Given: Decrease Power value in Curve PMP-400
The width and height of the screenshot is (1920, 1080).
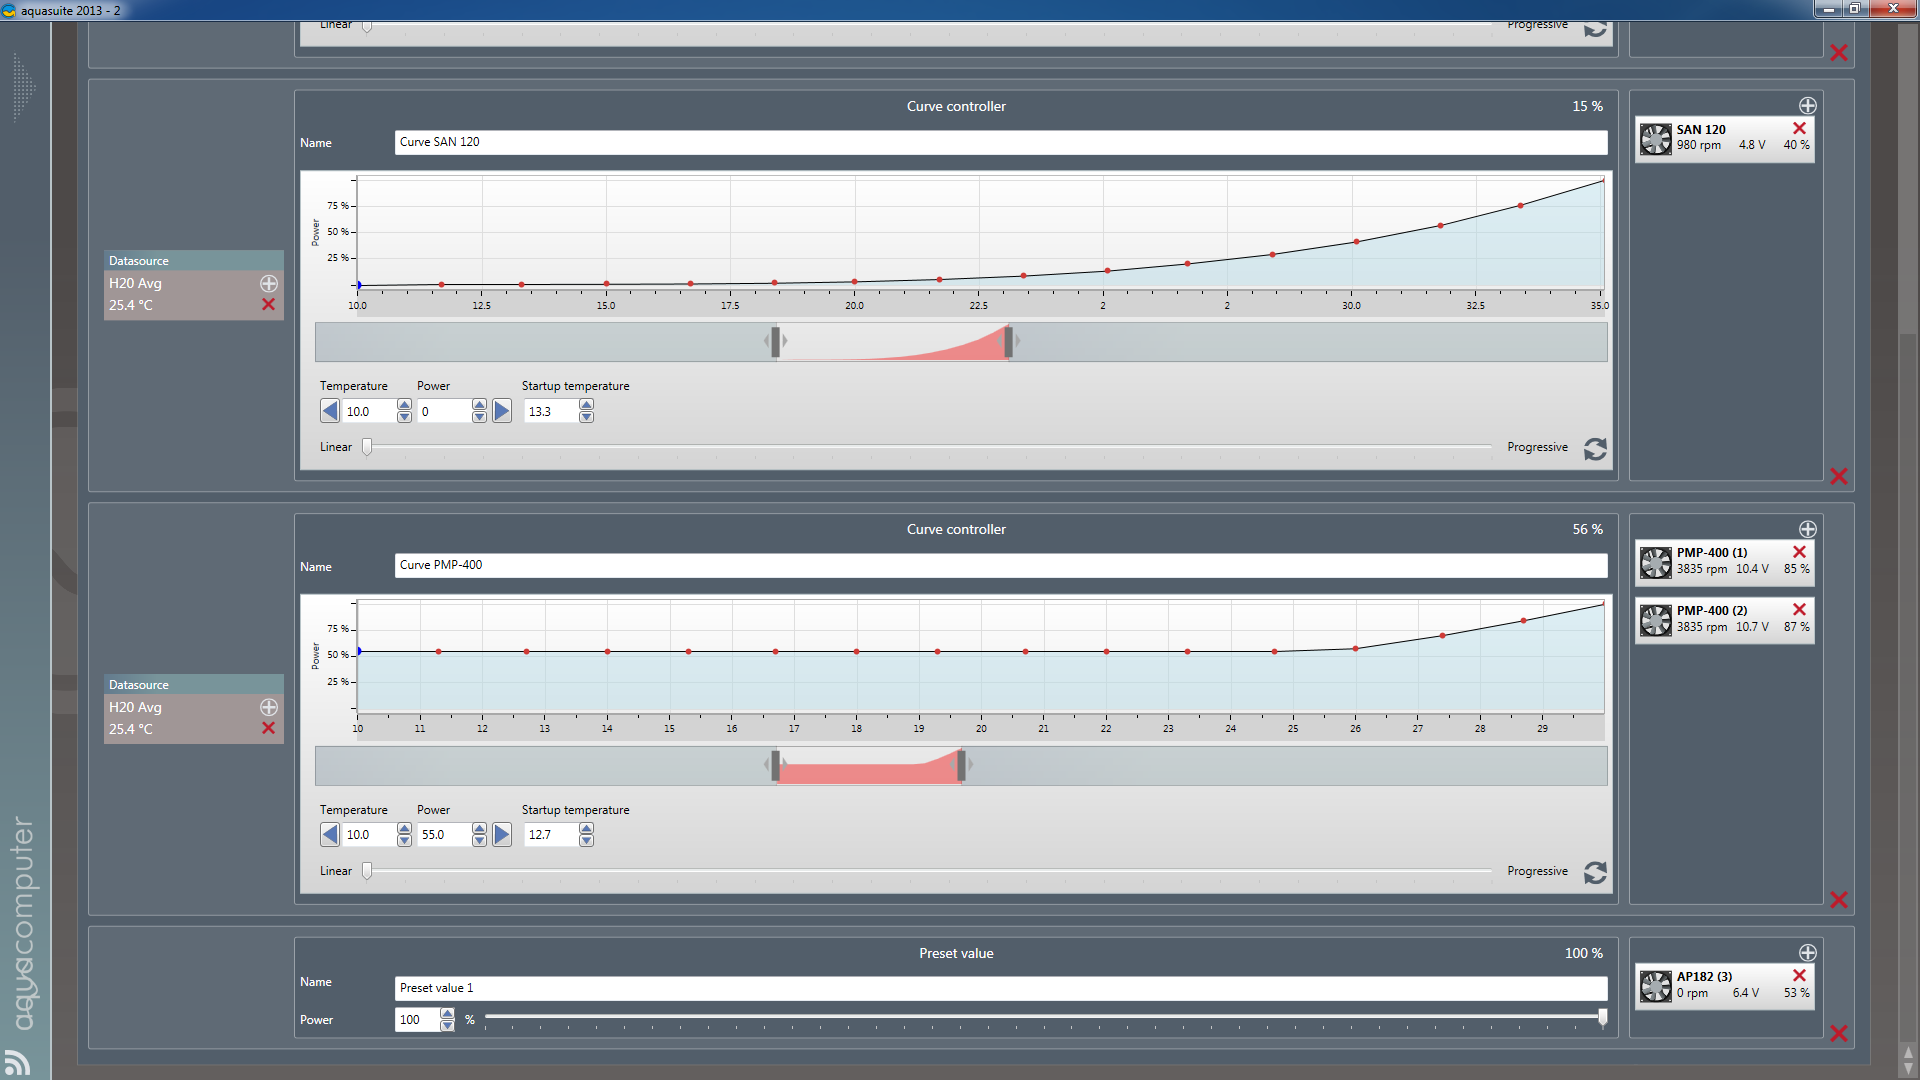Looking at the screenshot, I should pyautogui.click(x=479, y=841).
